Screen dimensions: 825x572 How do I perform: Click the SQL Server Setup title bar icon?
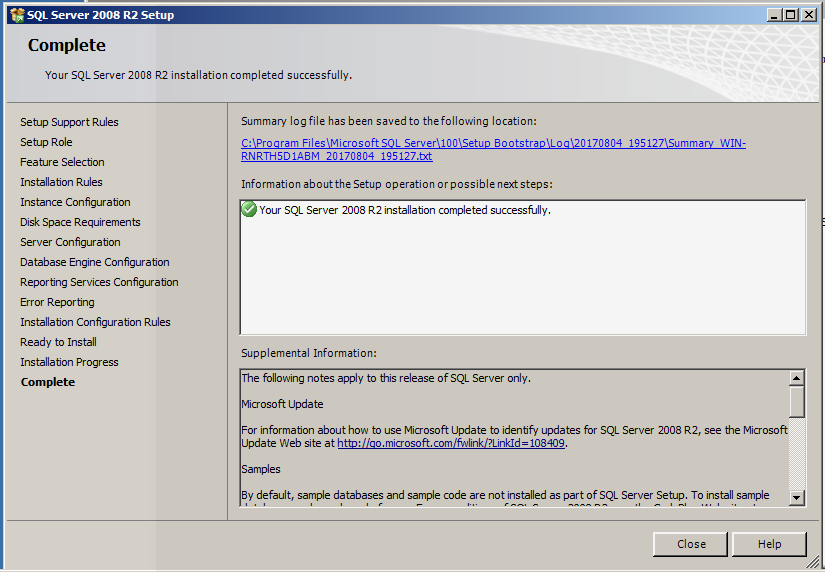(17, 15)
